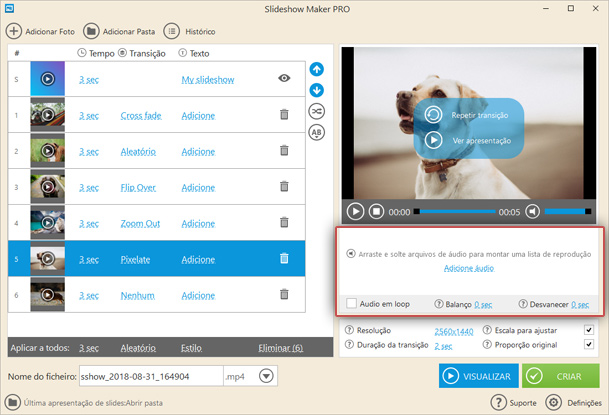Screen dimensions: 609x415
Task: Open help for Desvanecer question icon
Action: (x=523, y=304)
